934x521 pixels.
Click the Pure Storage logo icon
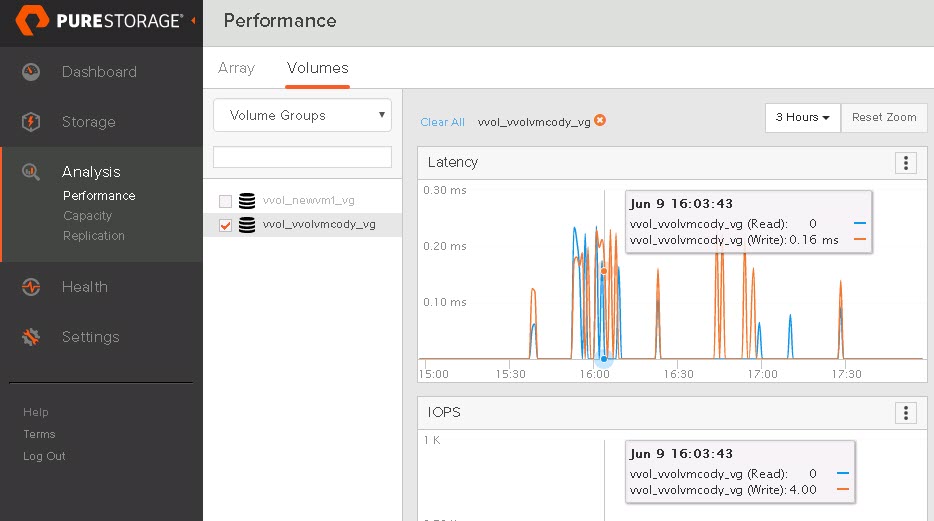tap(32, 20)
